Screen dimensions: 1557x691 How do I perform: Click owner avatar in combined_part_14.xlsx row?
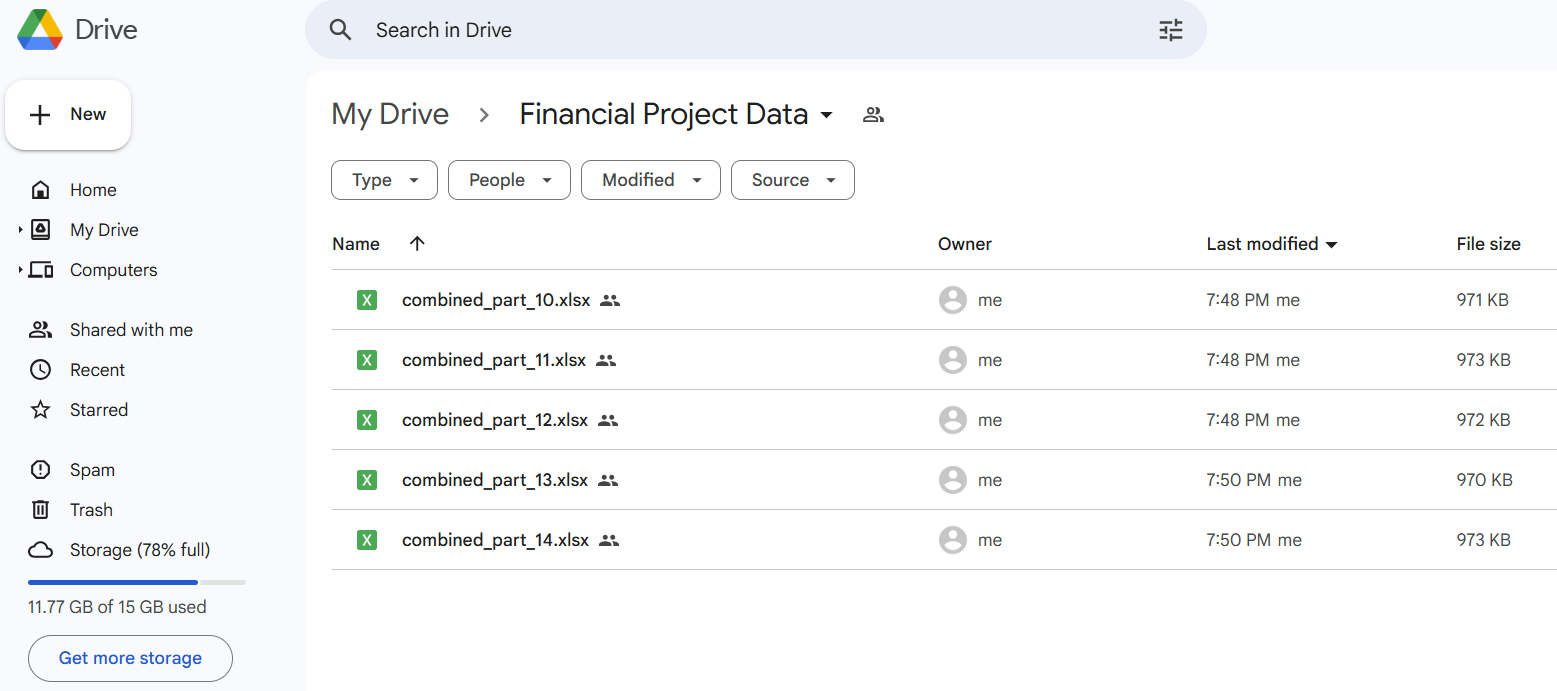point(953,540)
